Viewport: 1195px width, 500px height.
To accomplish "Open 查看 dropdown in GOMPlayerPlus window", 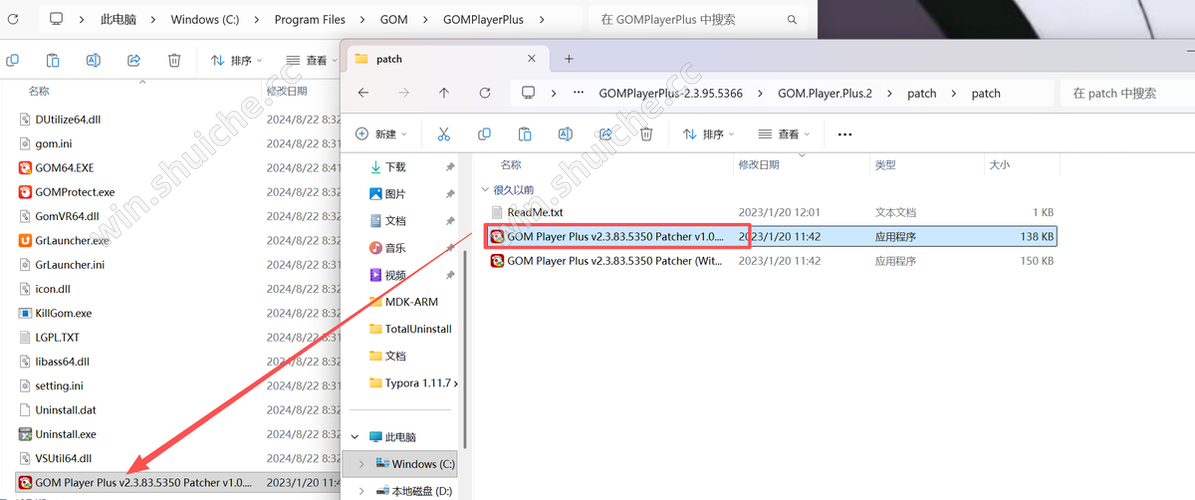I will 312,60.
